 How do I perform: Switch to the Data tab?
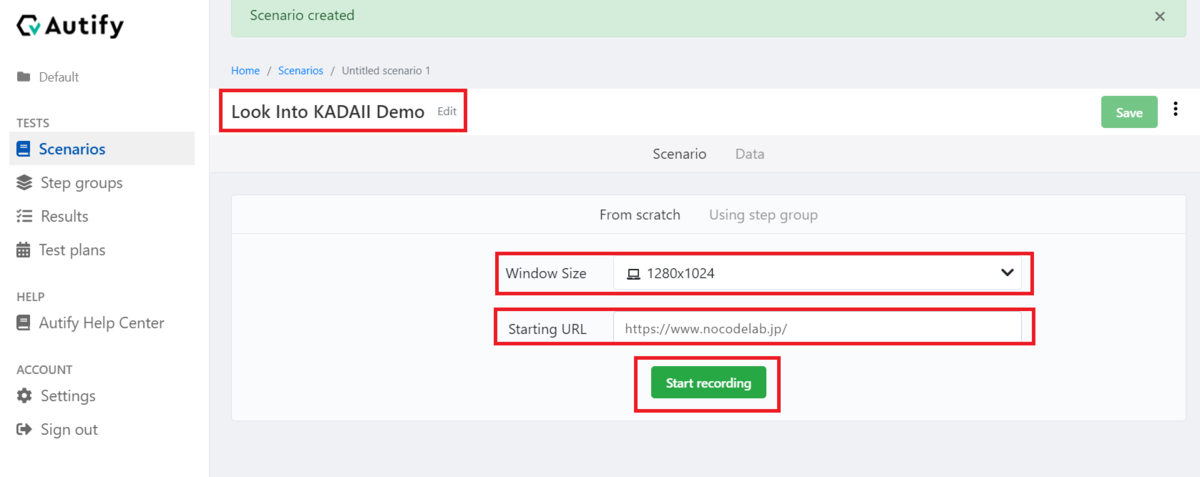click(x=750, y=154)
